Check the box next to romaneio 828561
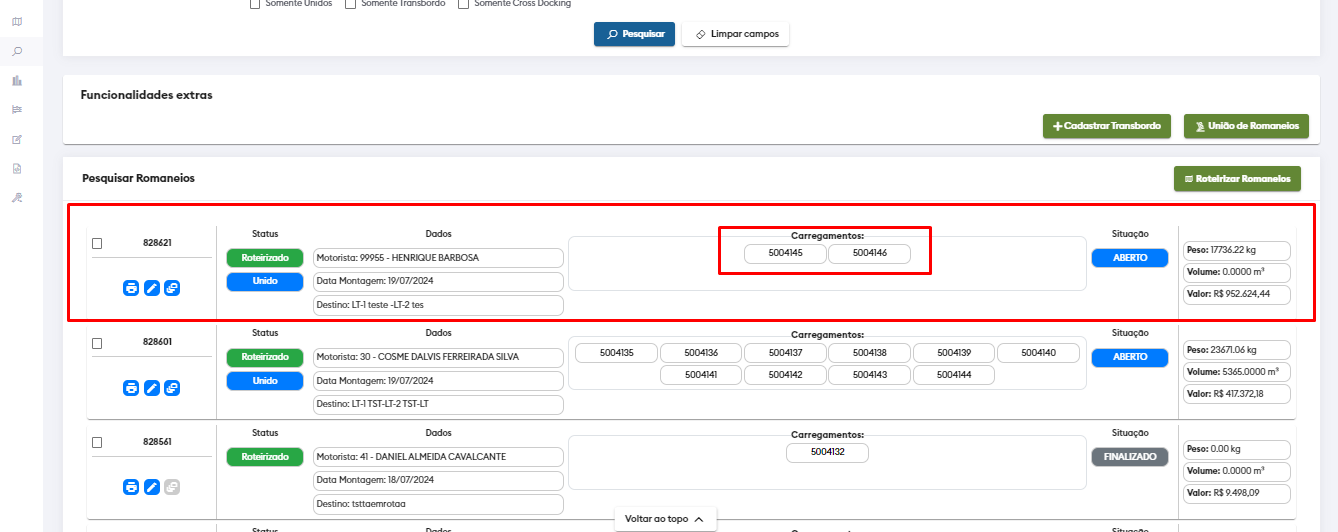 [x=97, y=442]
